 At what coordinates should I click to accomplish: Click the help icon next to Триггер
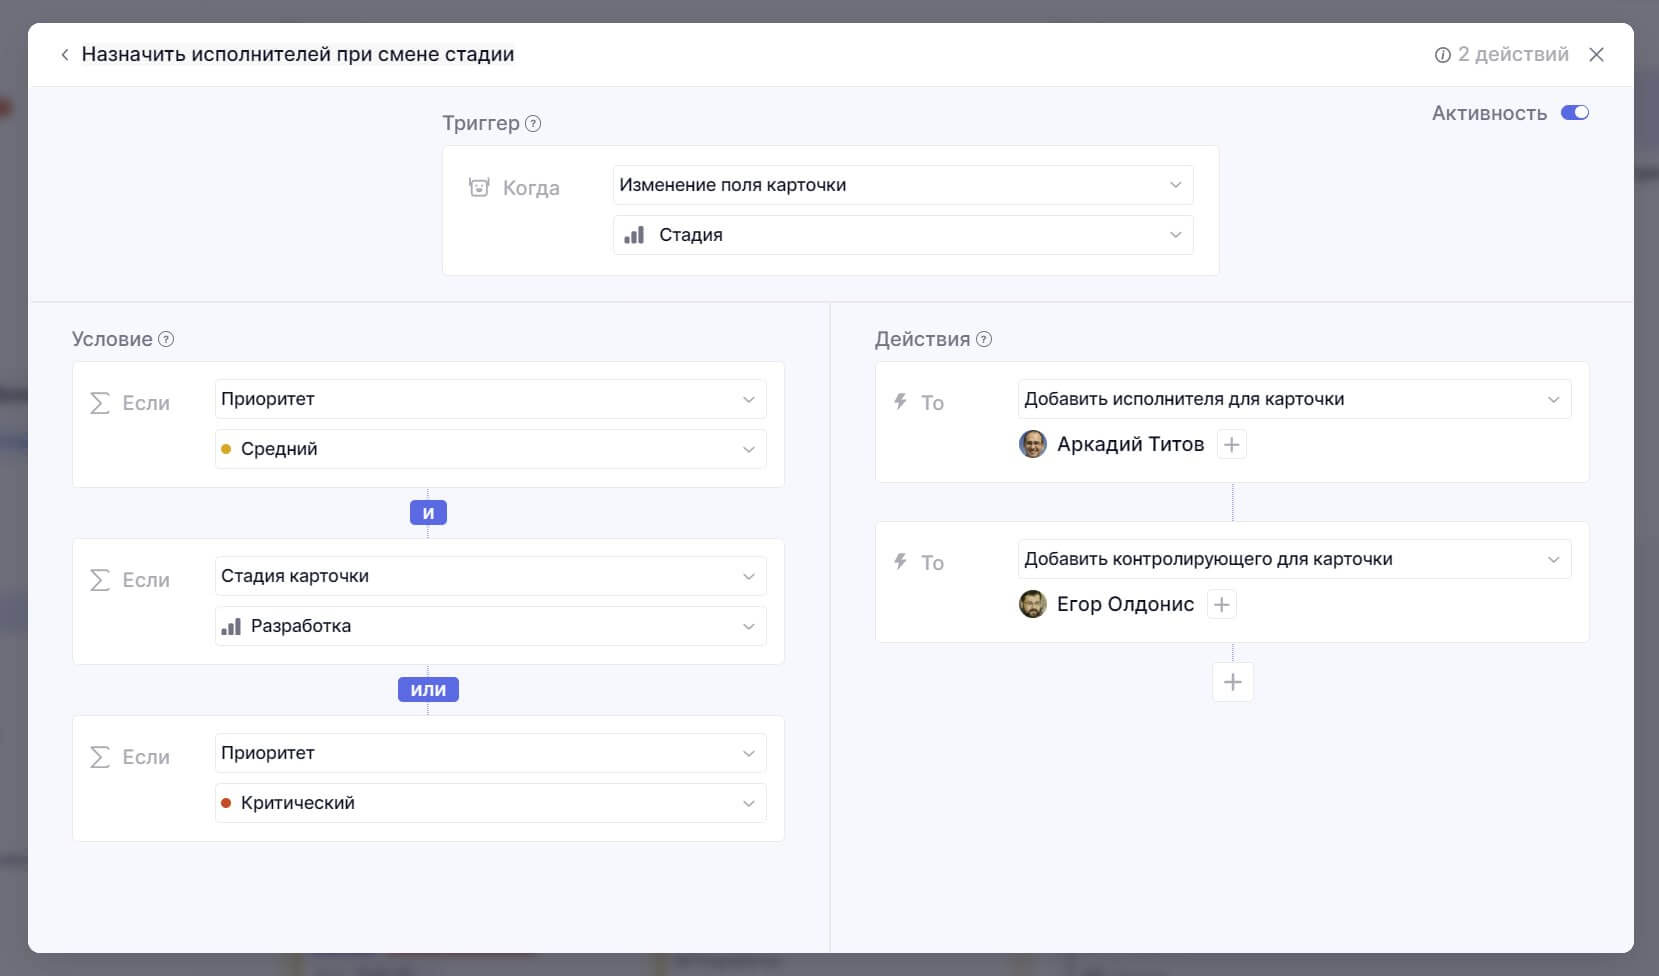point(533,124)
